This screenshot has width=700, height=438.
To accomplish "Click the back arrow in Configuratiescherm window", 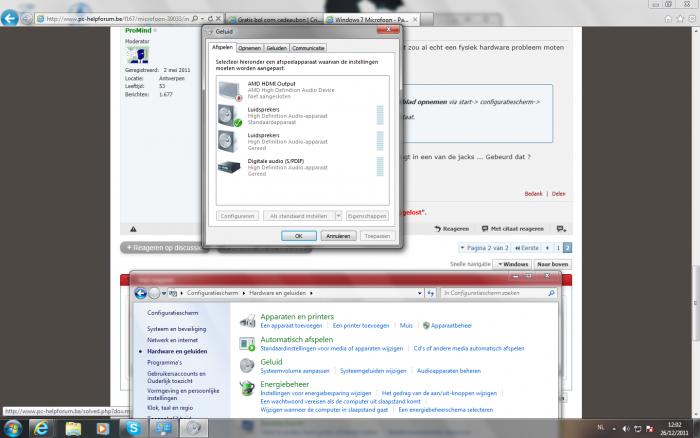I will (141, 293).
